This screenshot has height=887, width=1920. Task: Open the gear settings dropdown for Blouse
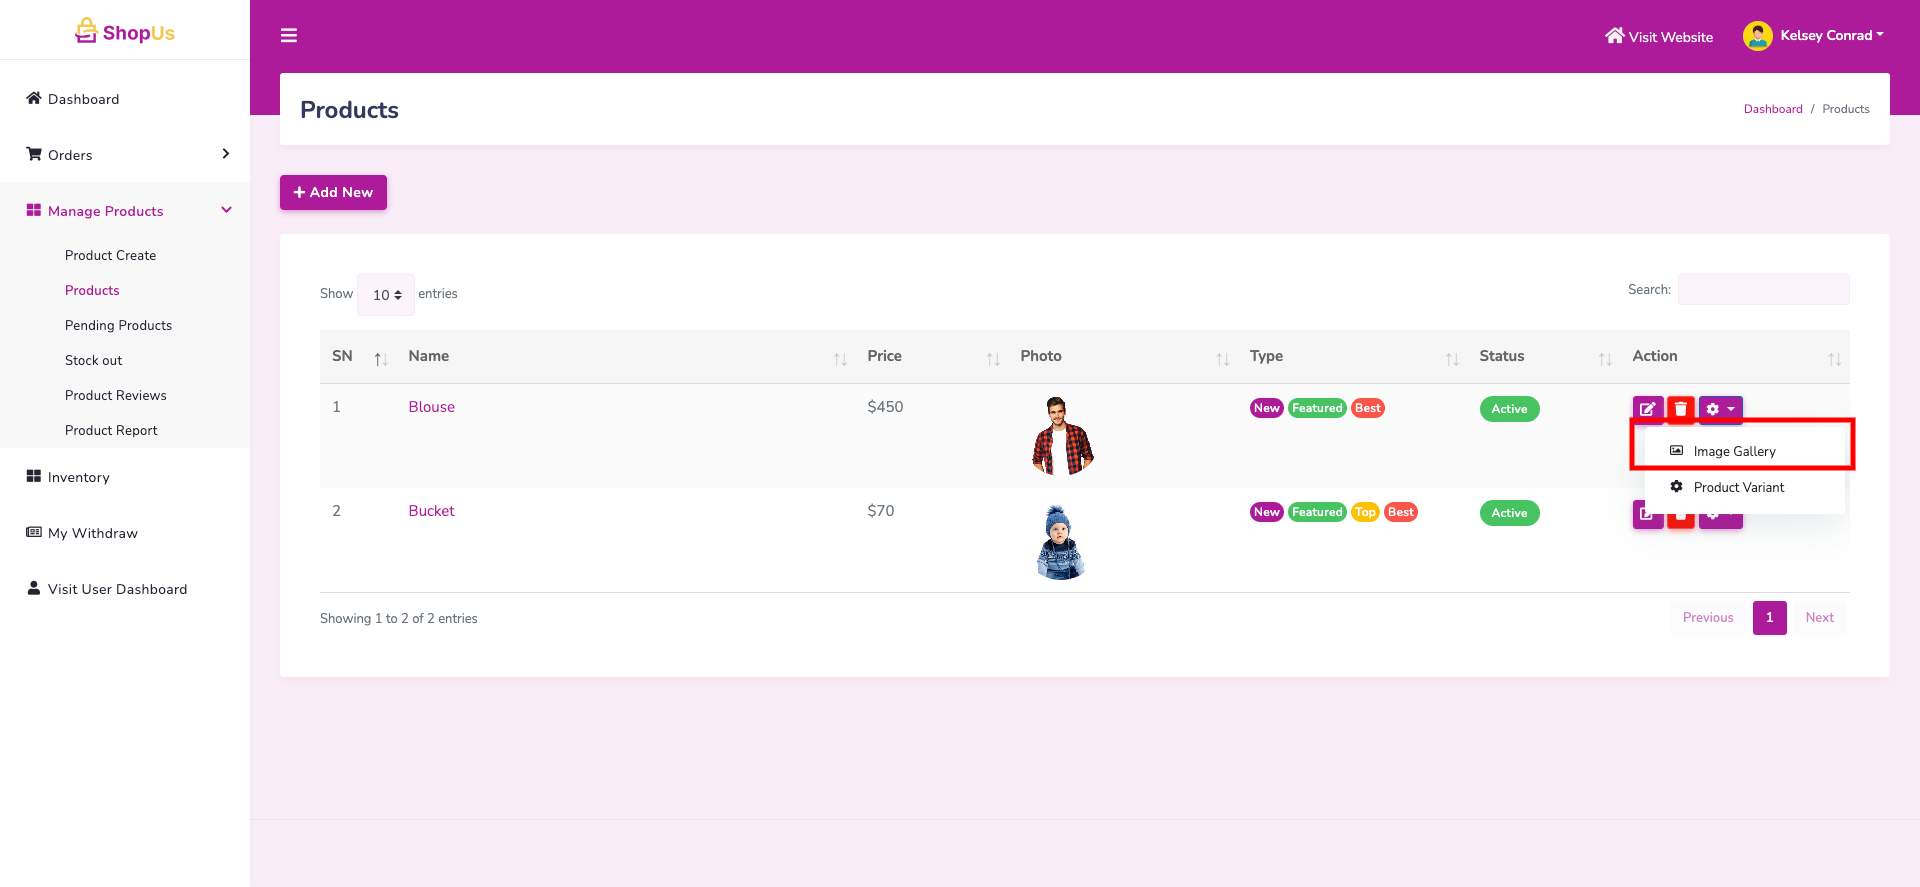click(1720, 409)
